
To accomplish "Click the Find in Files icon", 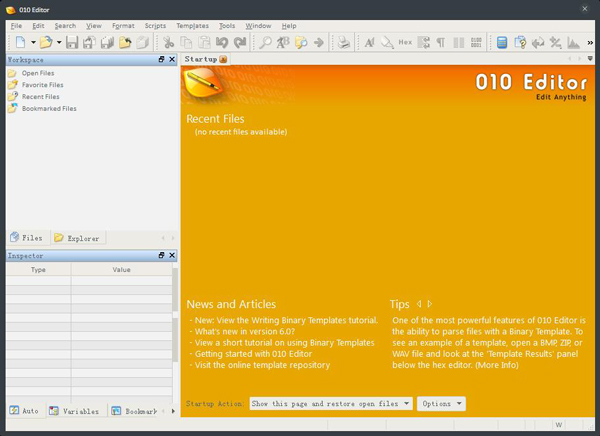I will pyautogui.click(x=301, y=42).
